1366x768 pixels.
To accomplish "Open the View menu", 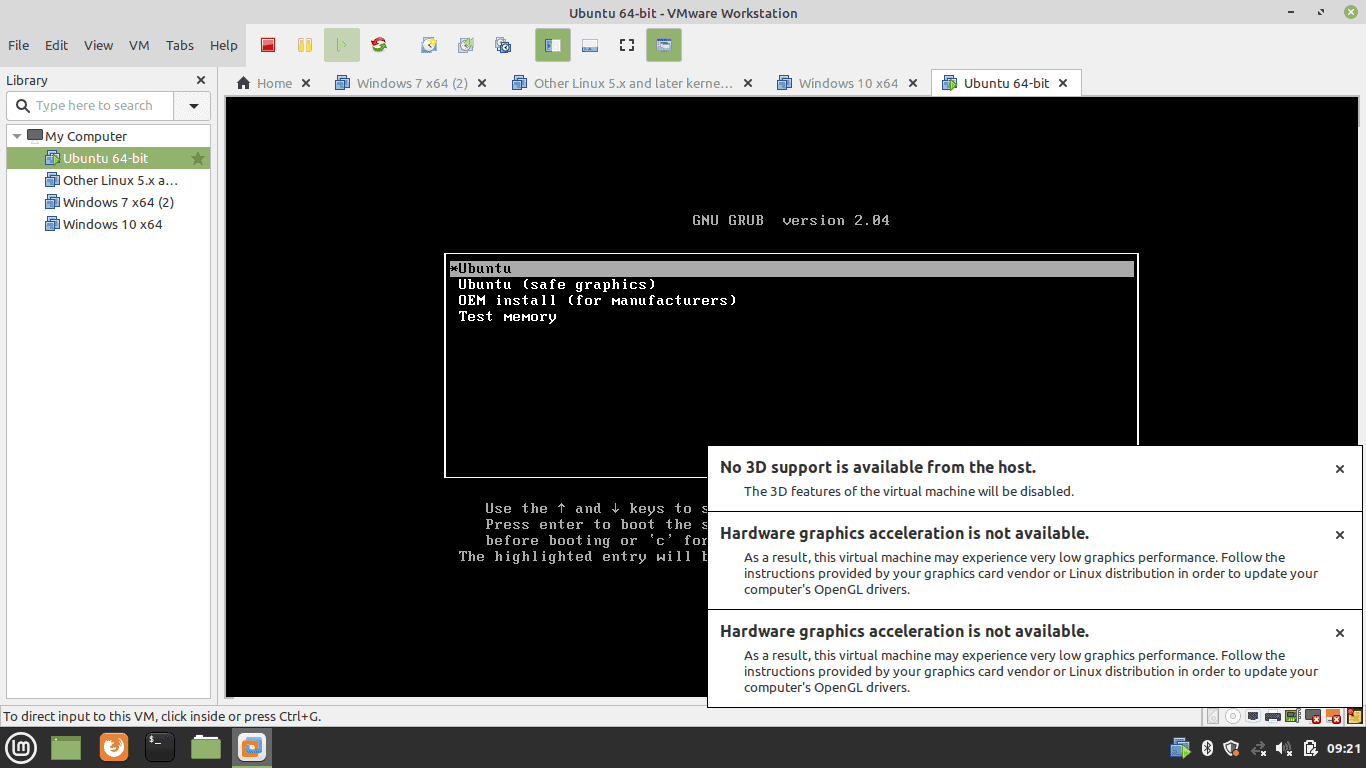I will point(98,45).
